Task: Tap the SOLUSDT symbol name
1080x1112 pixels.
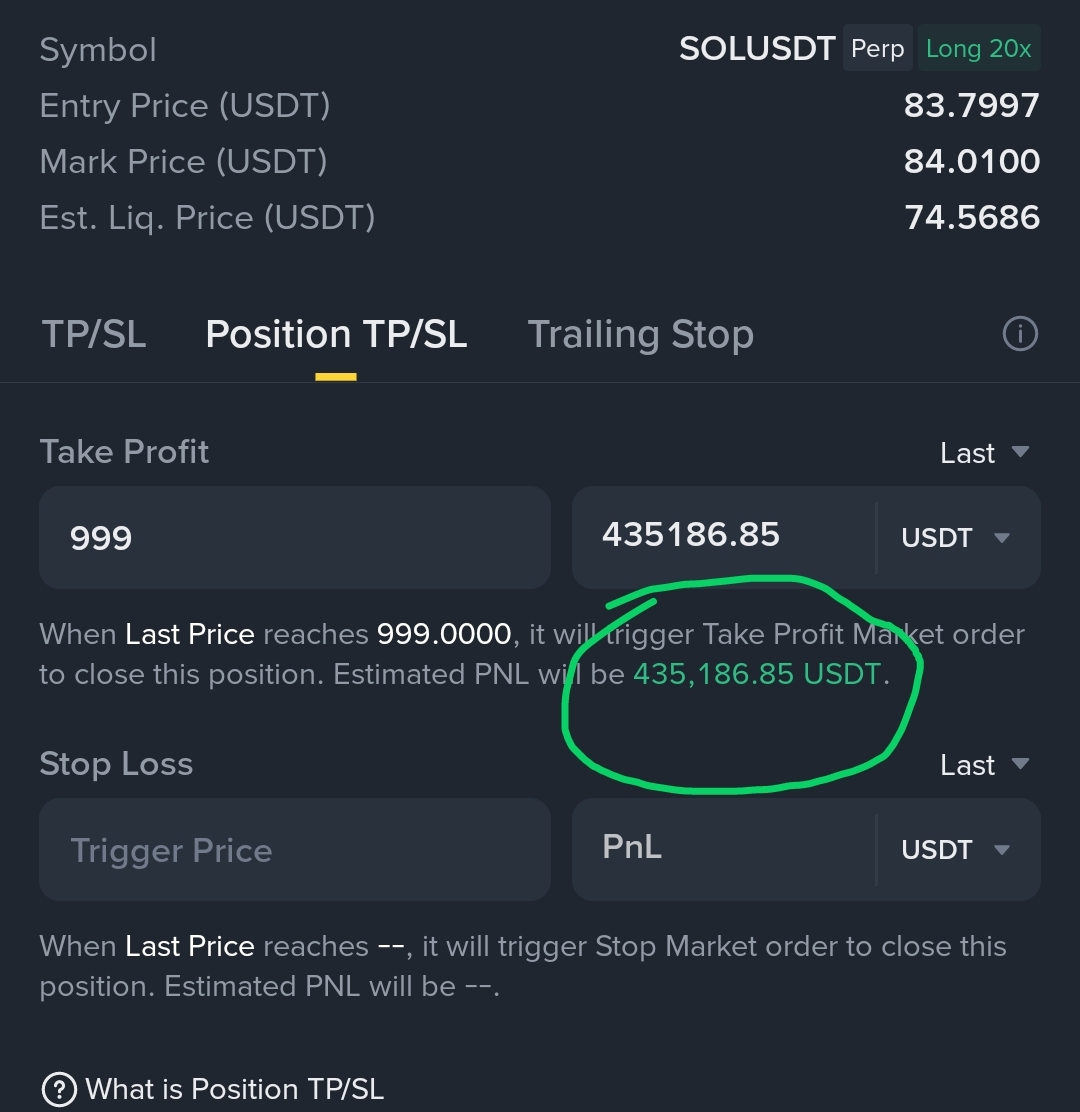Action: 757,48
